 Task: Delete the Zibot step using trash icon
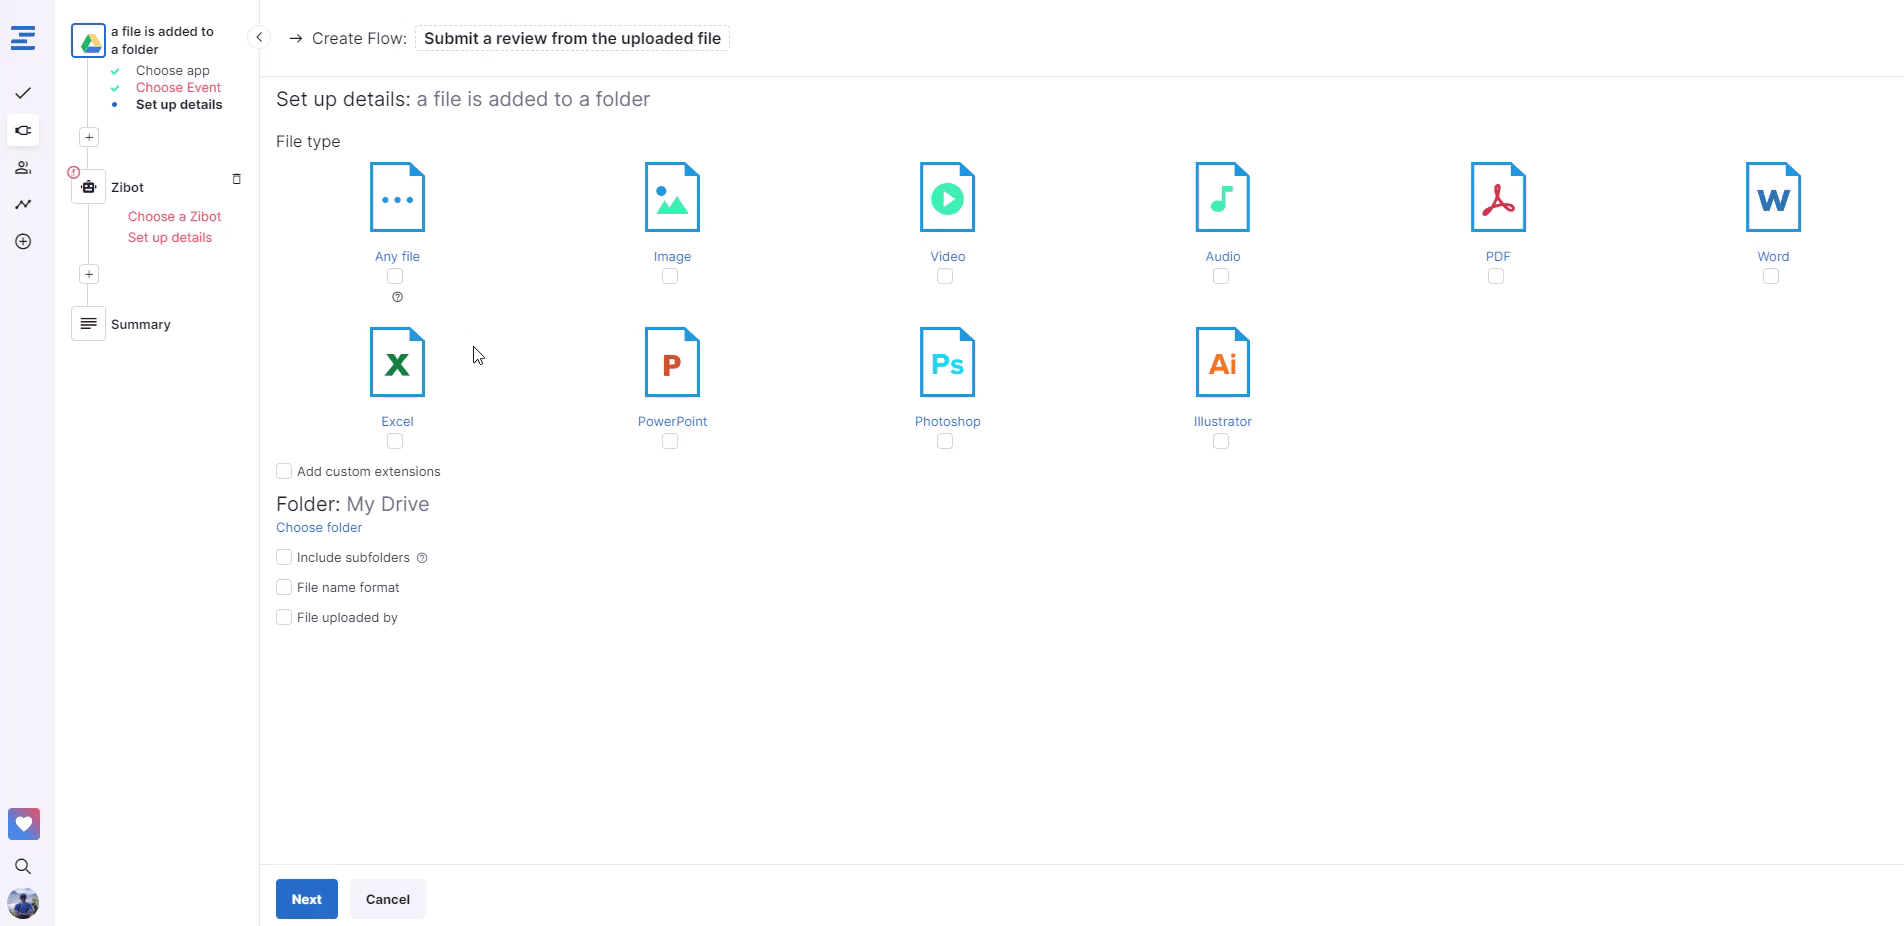(237, 179)
